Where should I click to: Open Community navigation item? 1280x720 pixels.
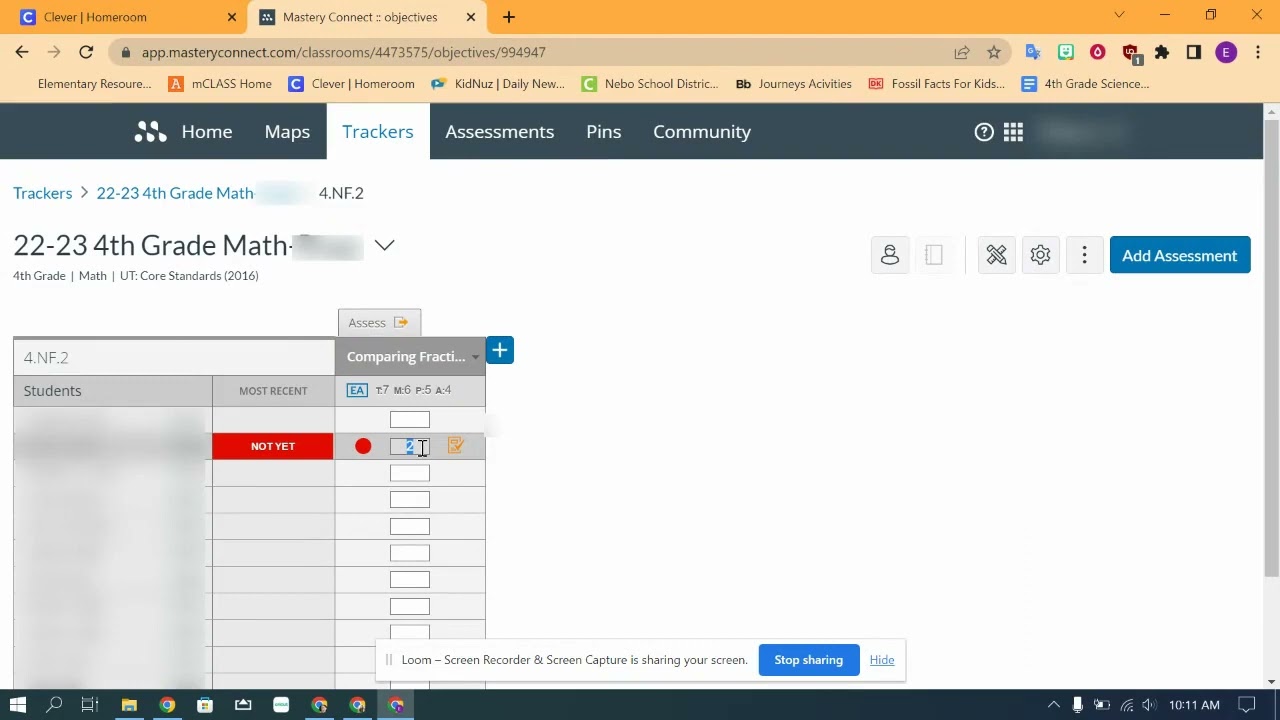tap(702, 132)
